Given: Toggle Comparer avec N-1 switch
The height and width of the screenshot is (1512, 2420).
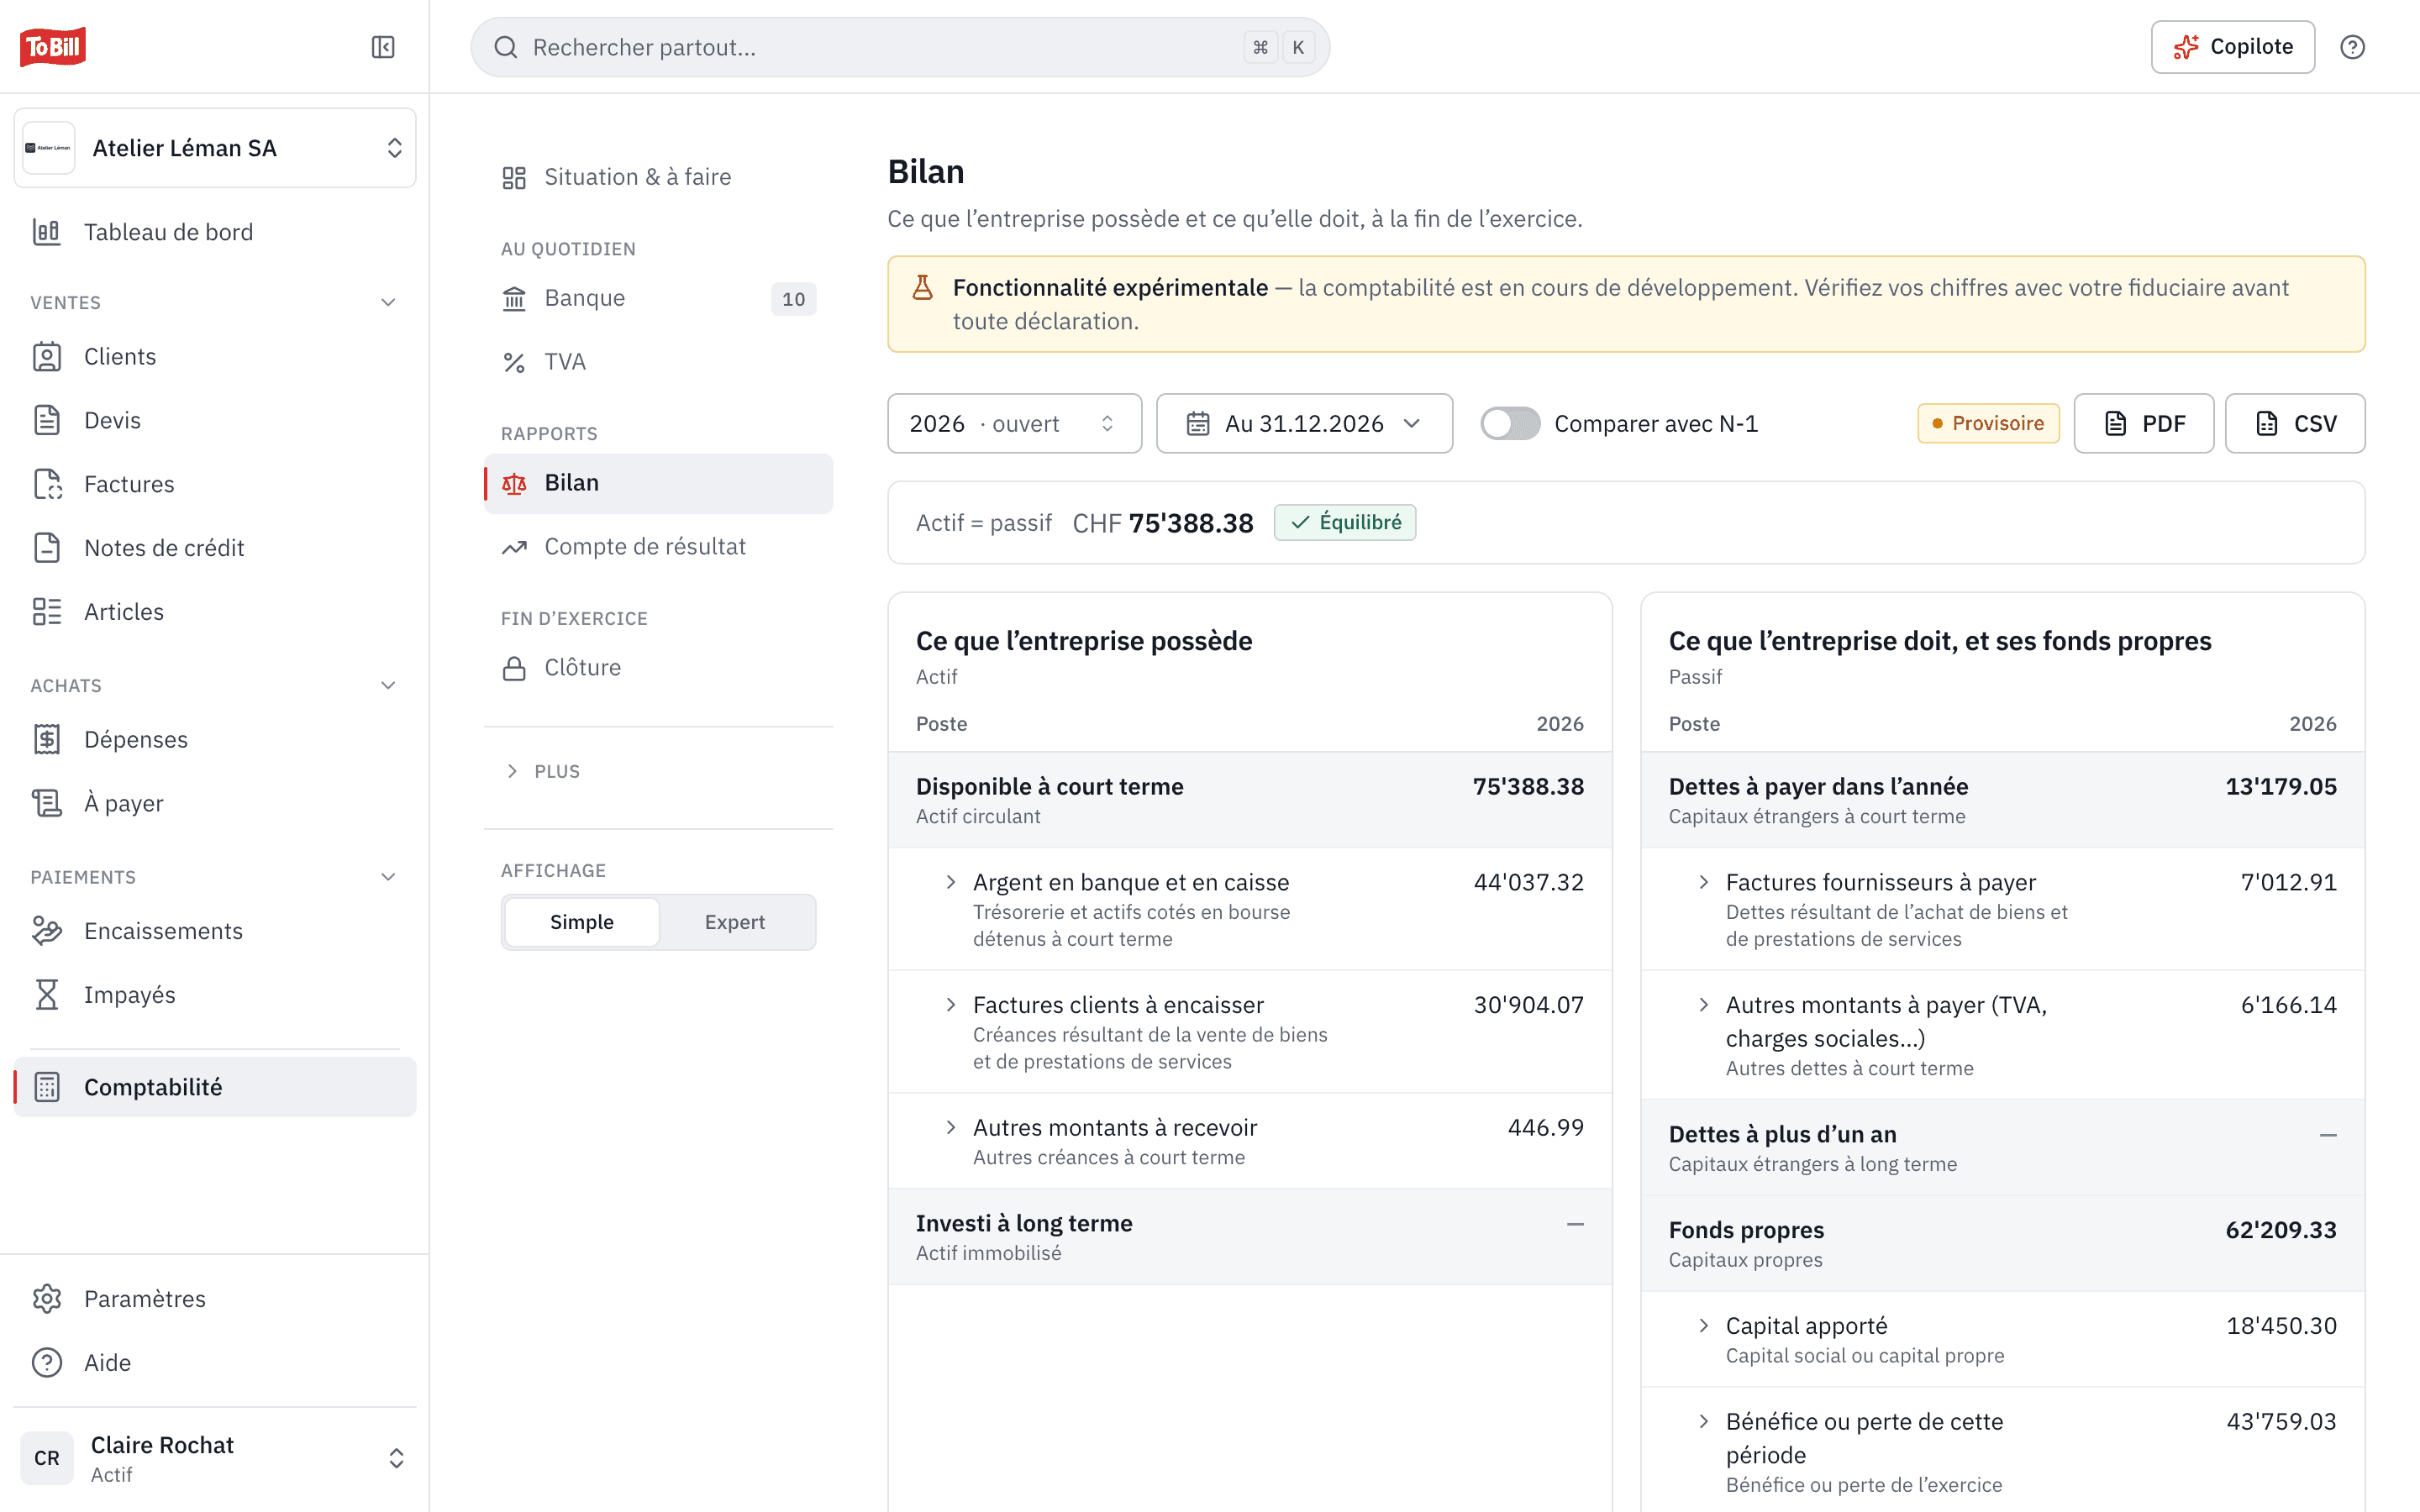Looking at the screenshot, I should pyautogui.click(x=1510, y=424).
